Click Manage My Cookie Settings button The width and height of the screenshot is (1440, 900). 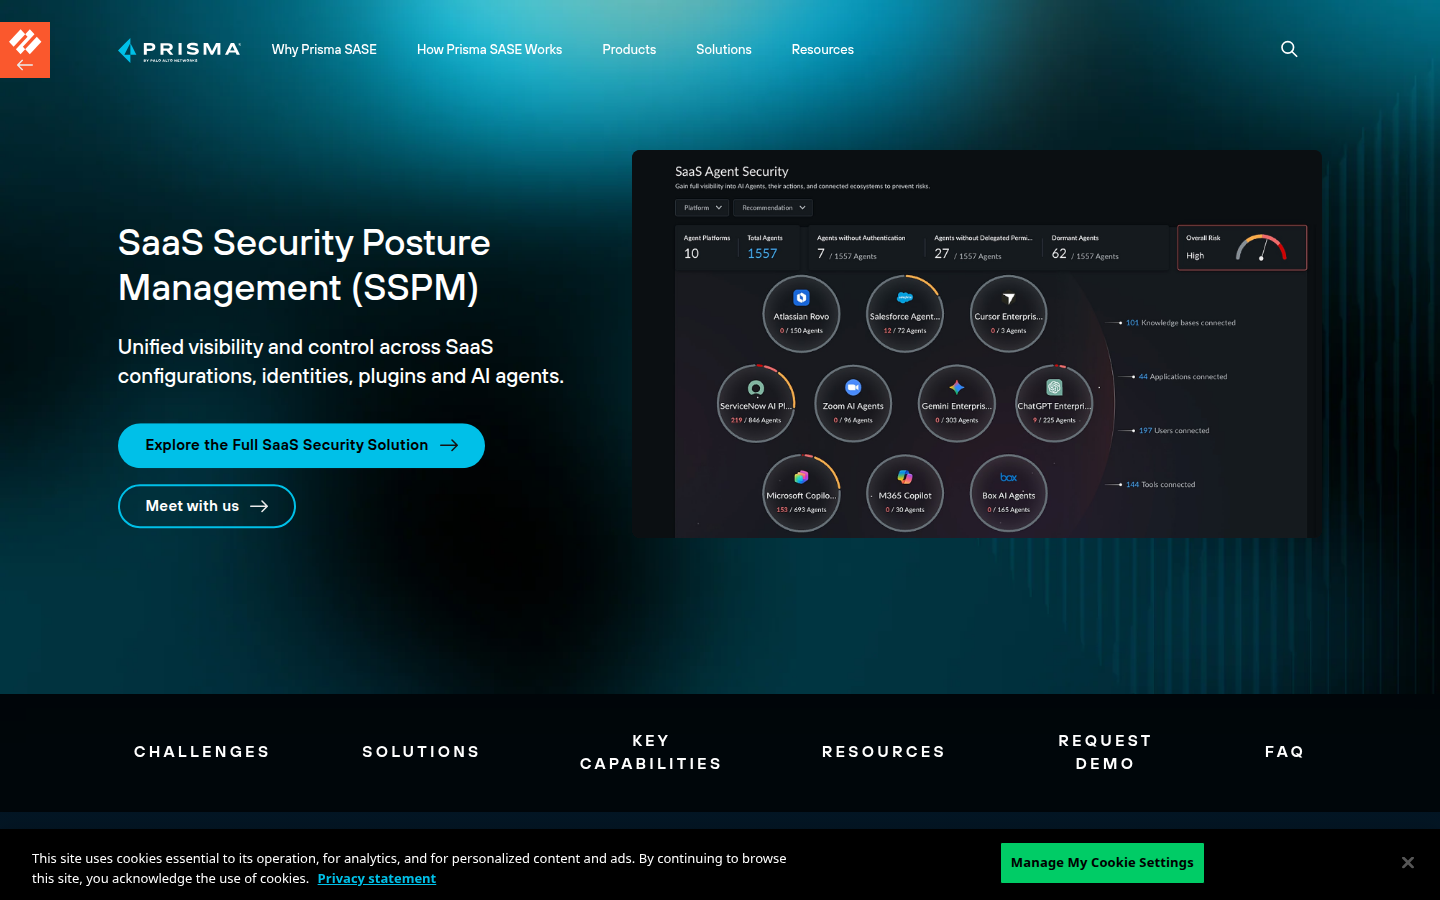pyautogui.click(x=1102, y=863)
